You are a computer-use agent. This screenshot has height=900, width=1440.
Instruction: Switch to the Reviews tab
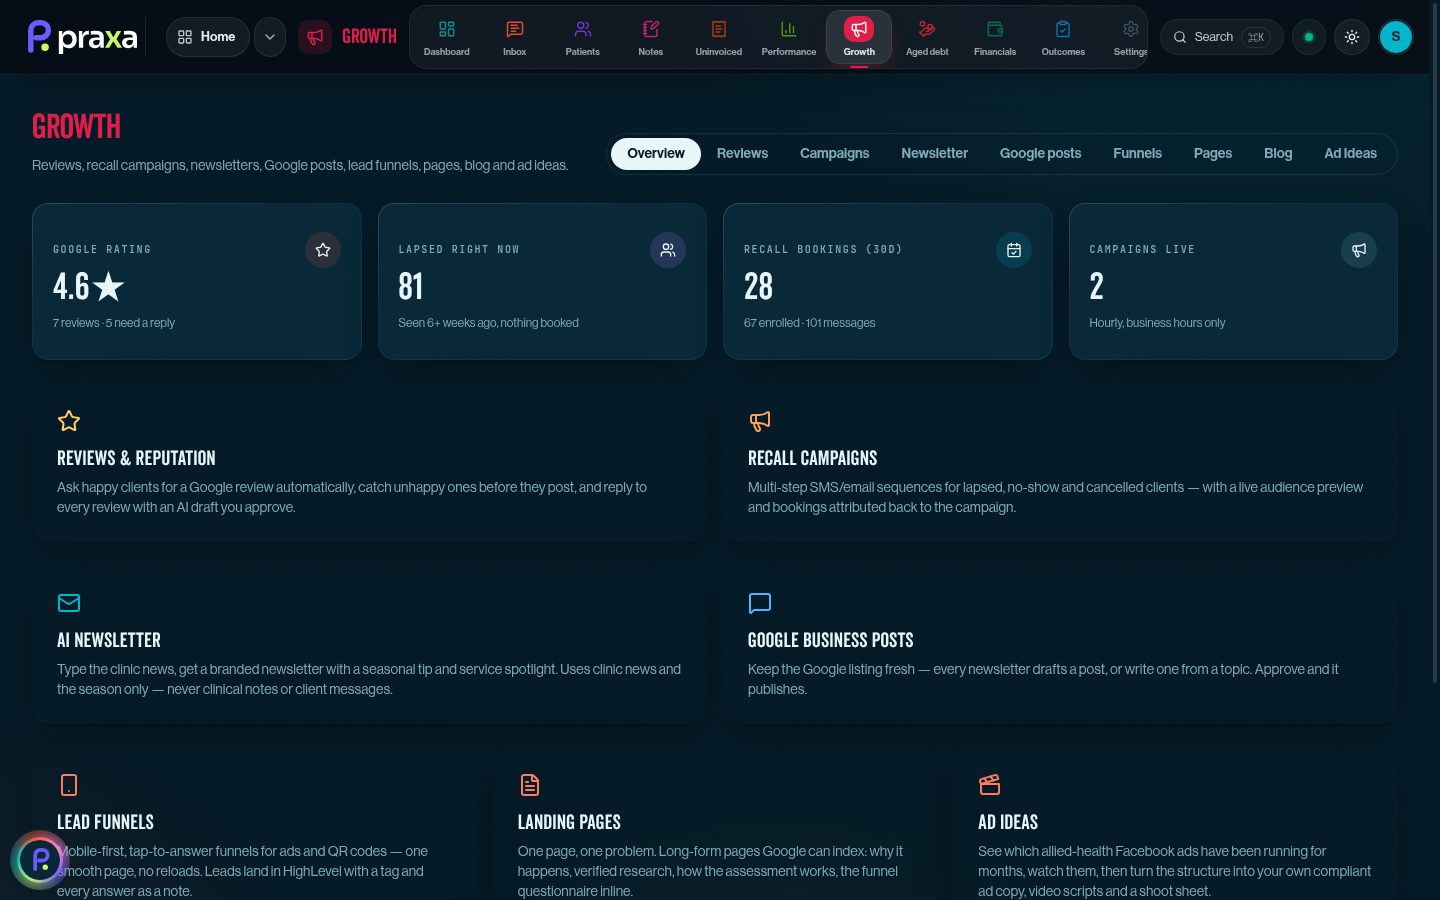pos(742,154)
